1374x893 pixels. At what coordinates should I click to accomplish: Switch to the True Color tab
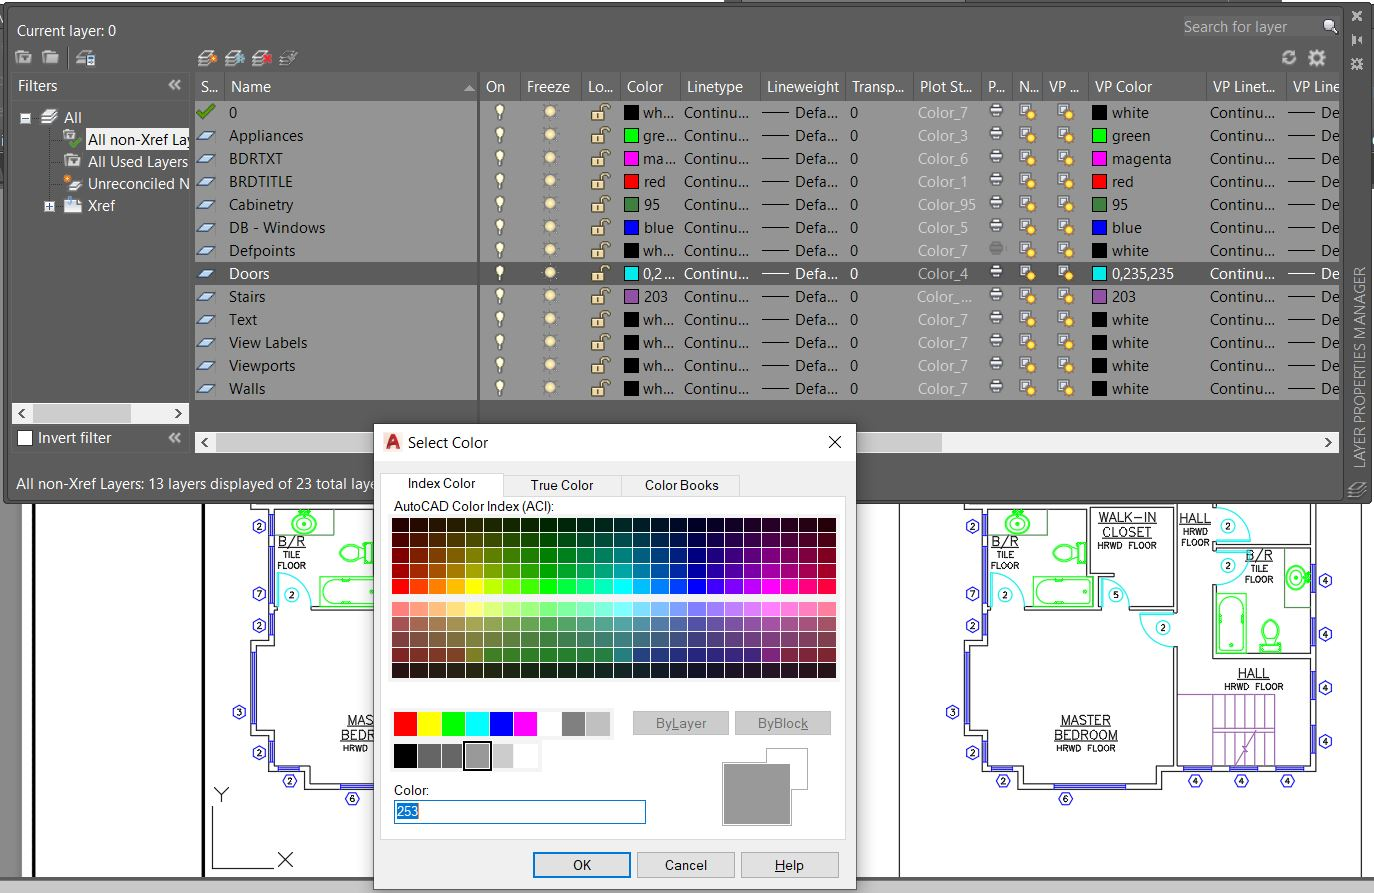[x=561, y=485]
